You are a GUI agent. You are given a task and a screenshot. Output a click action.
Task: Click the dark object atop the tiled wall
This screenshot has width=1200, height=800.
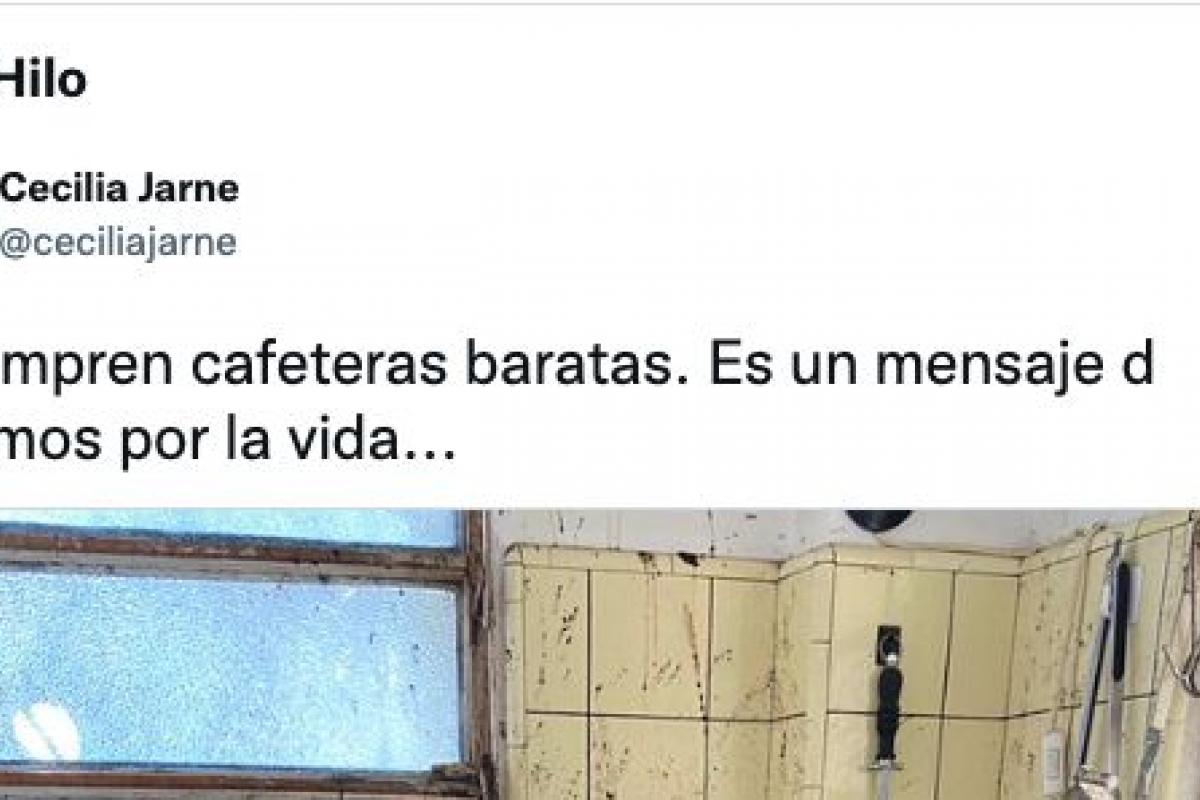(x=879, y=520)
